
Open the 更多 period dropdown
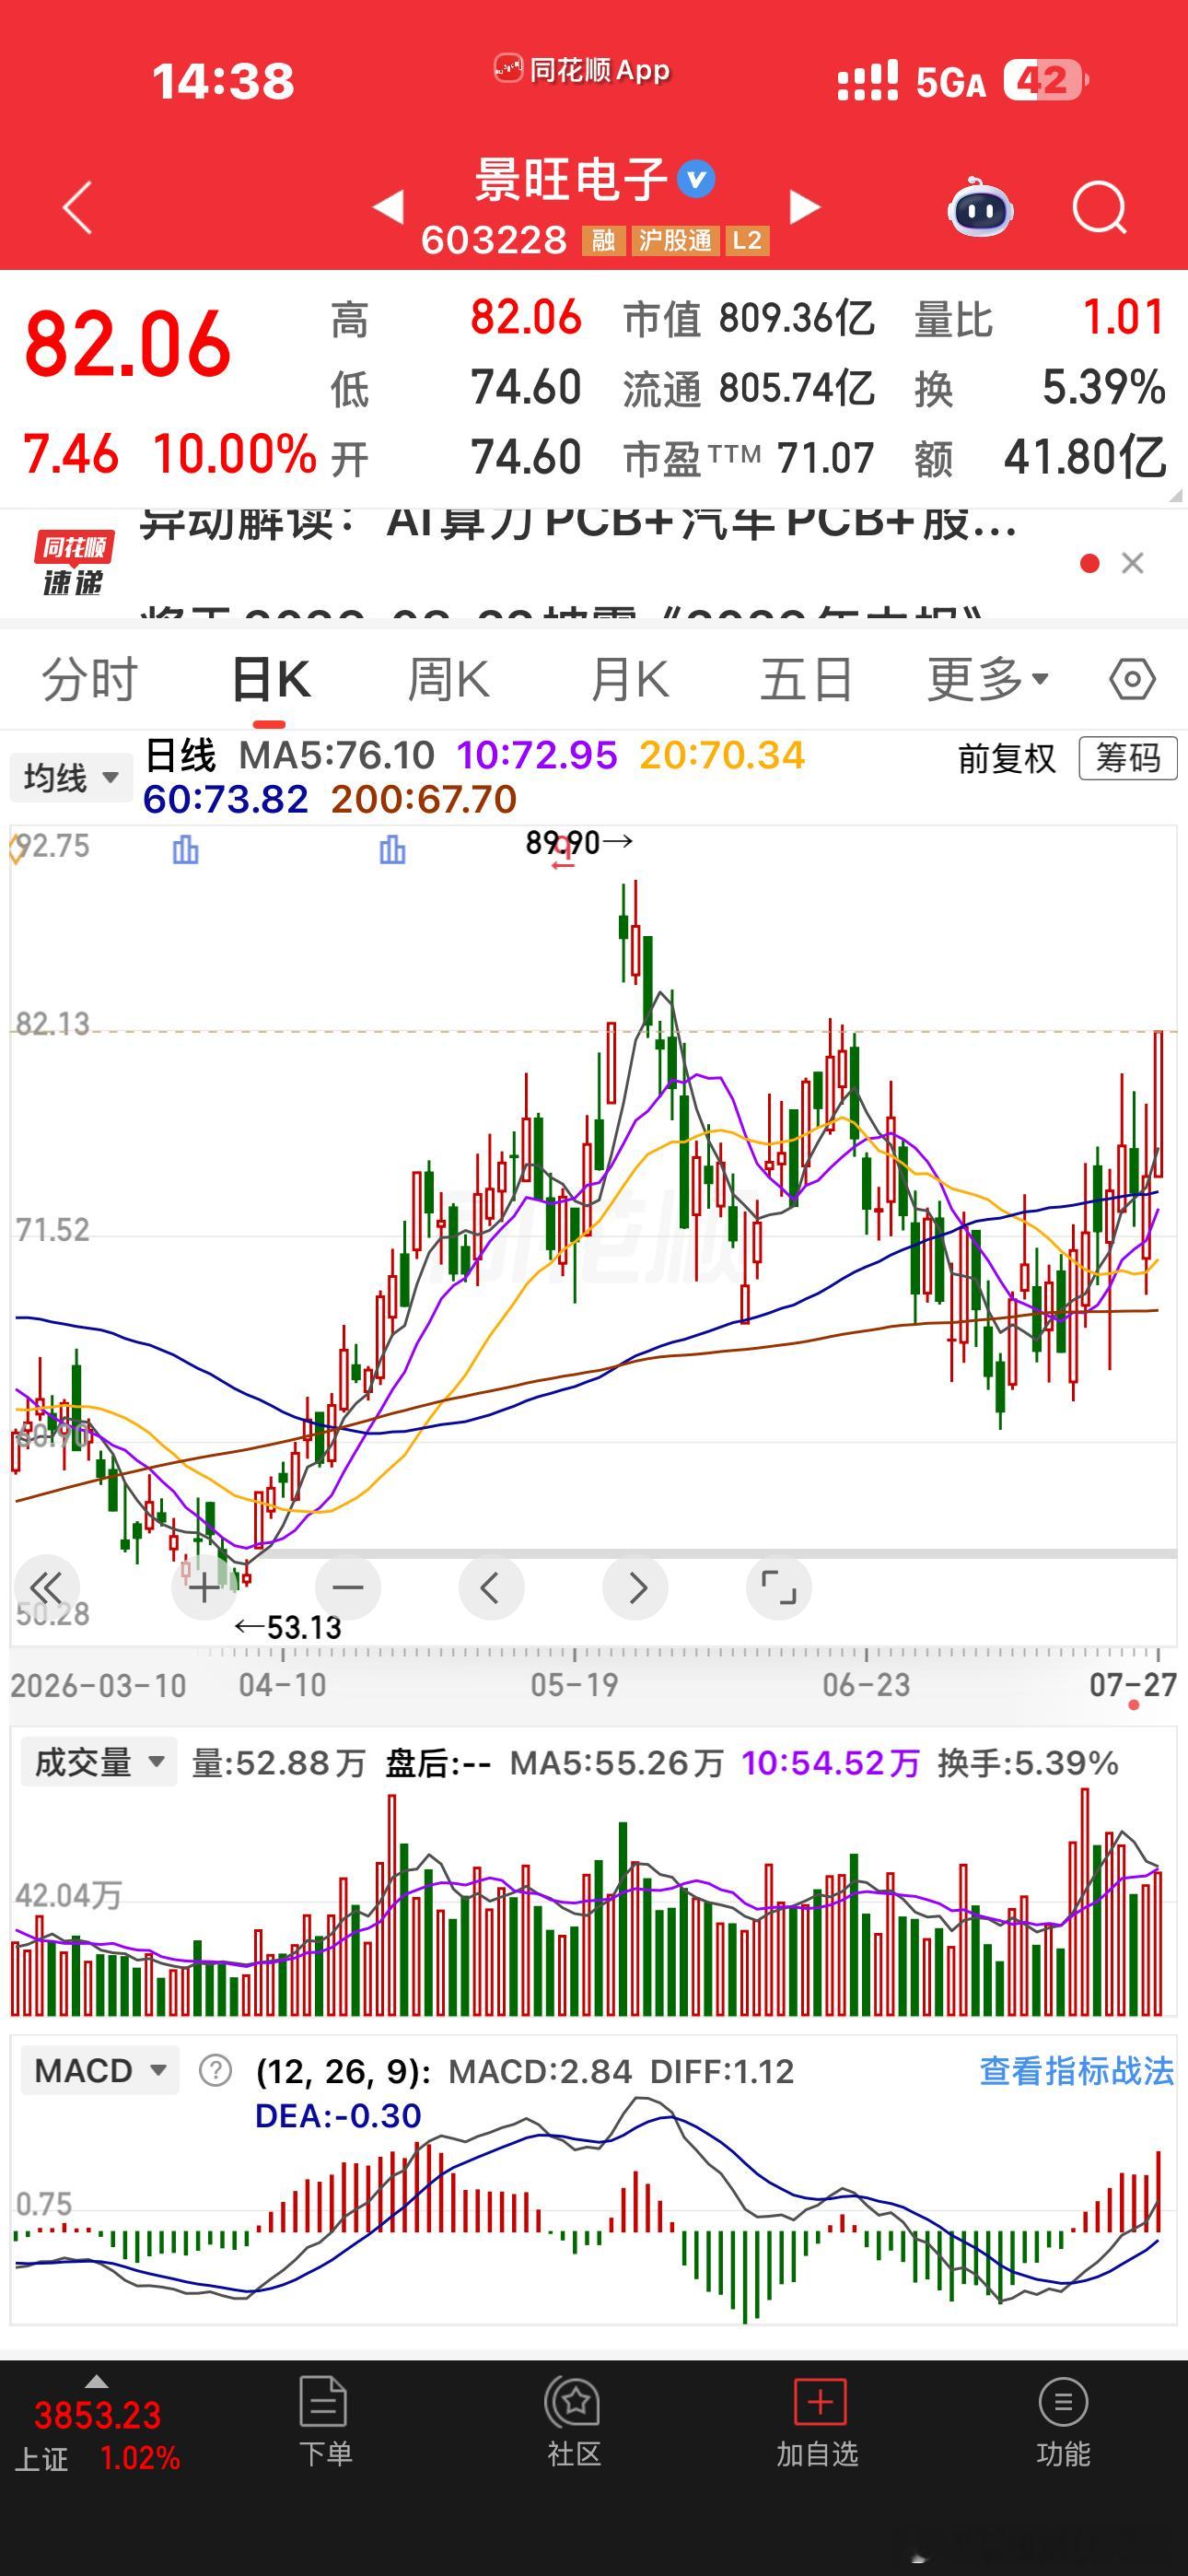coord(987,680)
